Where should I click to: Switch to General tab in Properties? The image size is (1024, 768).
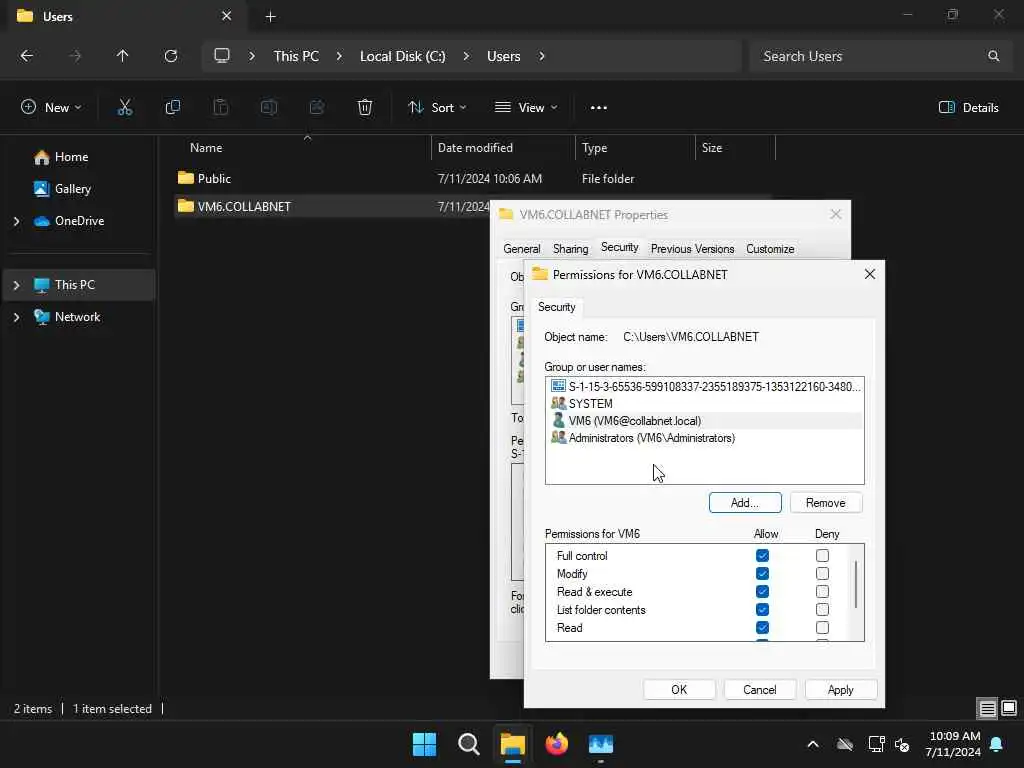[x=521, y=249]
